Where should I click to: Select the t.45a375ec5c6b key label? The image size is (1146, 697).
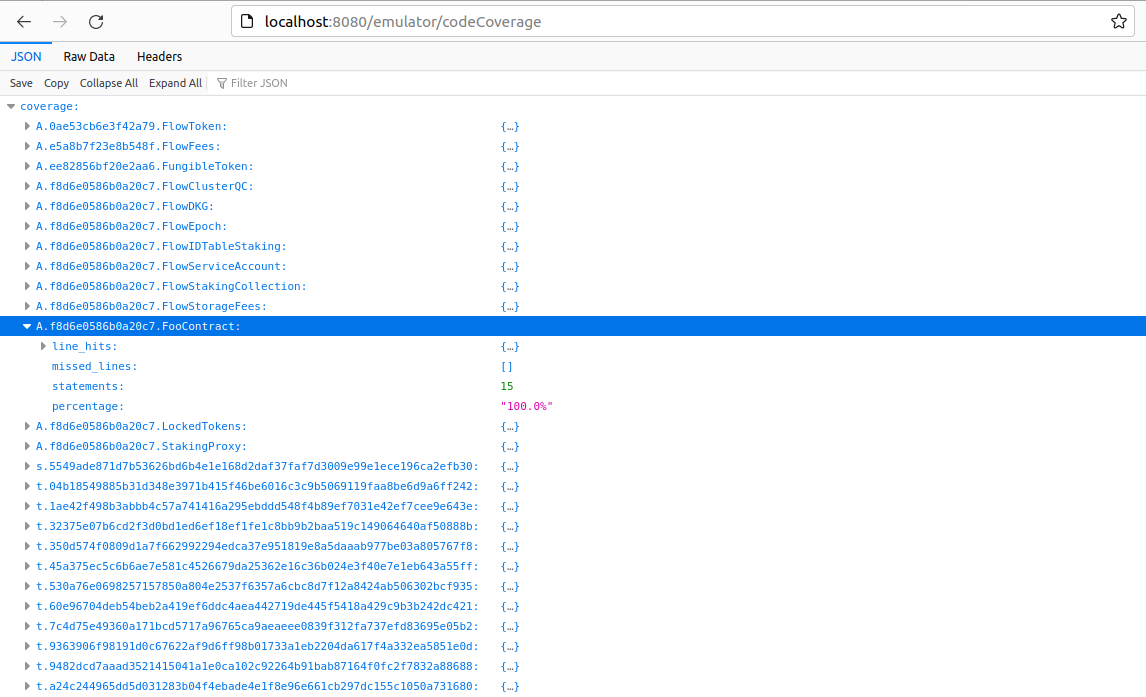[257, 567]
